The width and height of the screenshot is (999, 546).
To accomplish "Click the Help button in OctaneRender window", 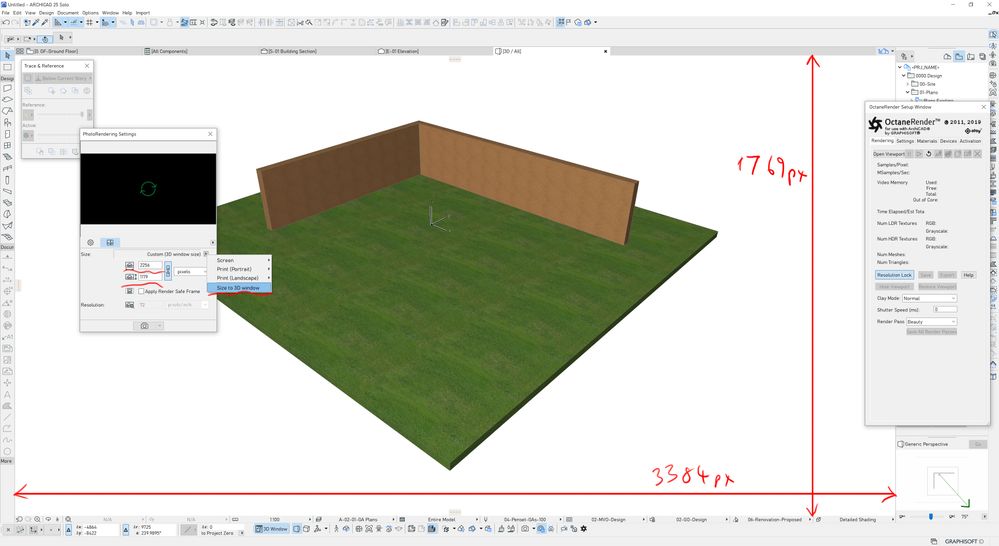I will click(x=968, y=275).
